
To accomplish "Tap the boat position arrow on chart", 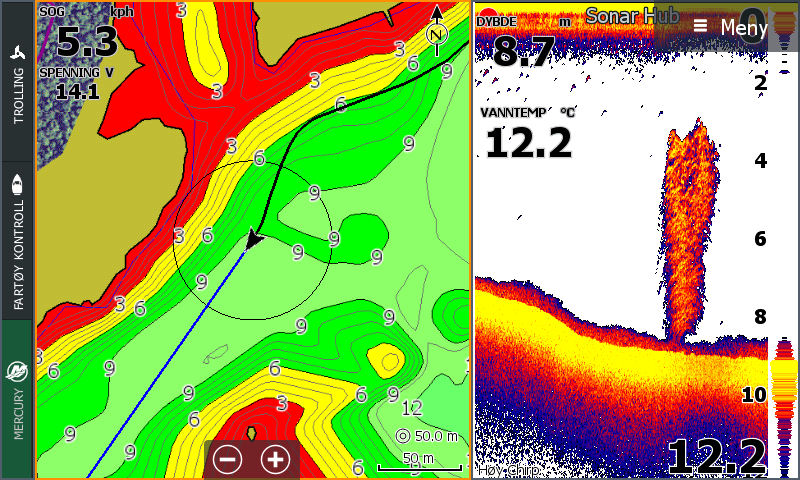I will pos(253,240).
